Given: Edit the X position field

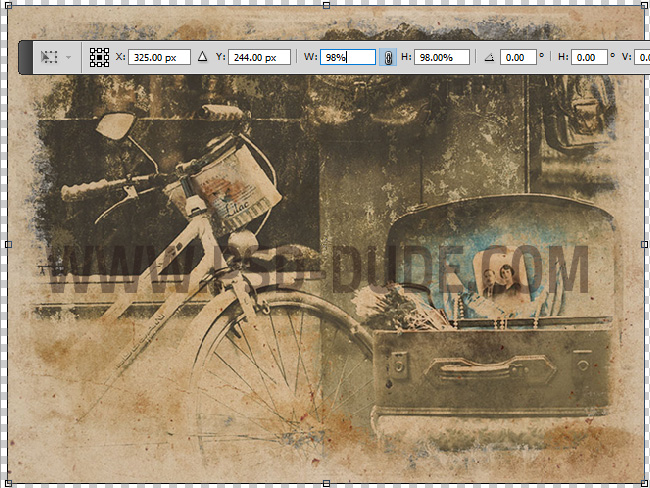Looking at the screenshot, I should (160, 57).
